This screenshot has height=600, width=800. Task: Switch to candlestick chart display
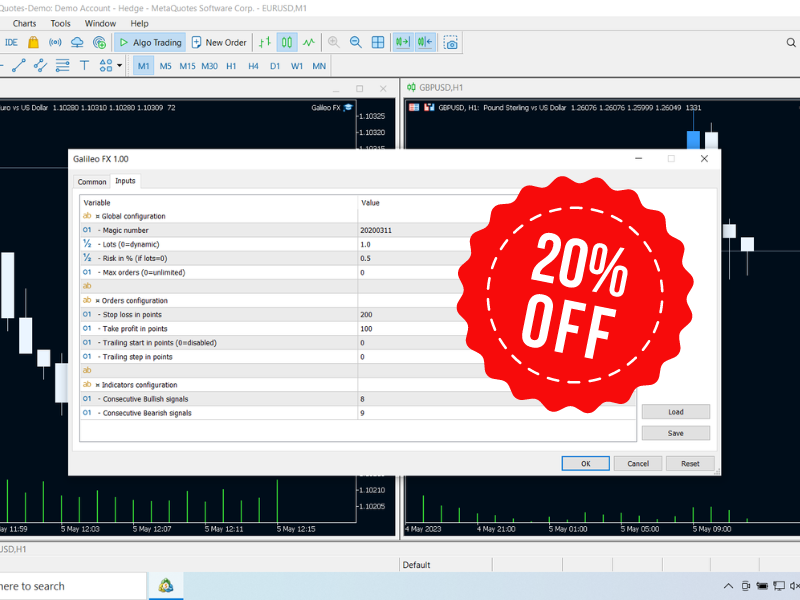[287, 43]
